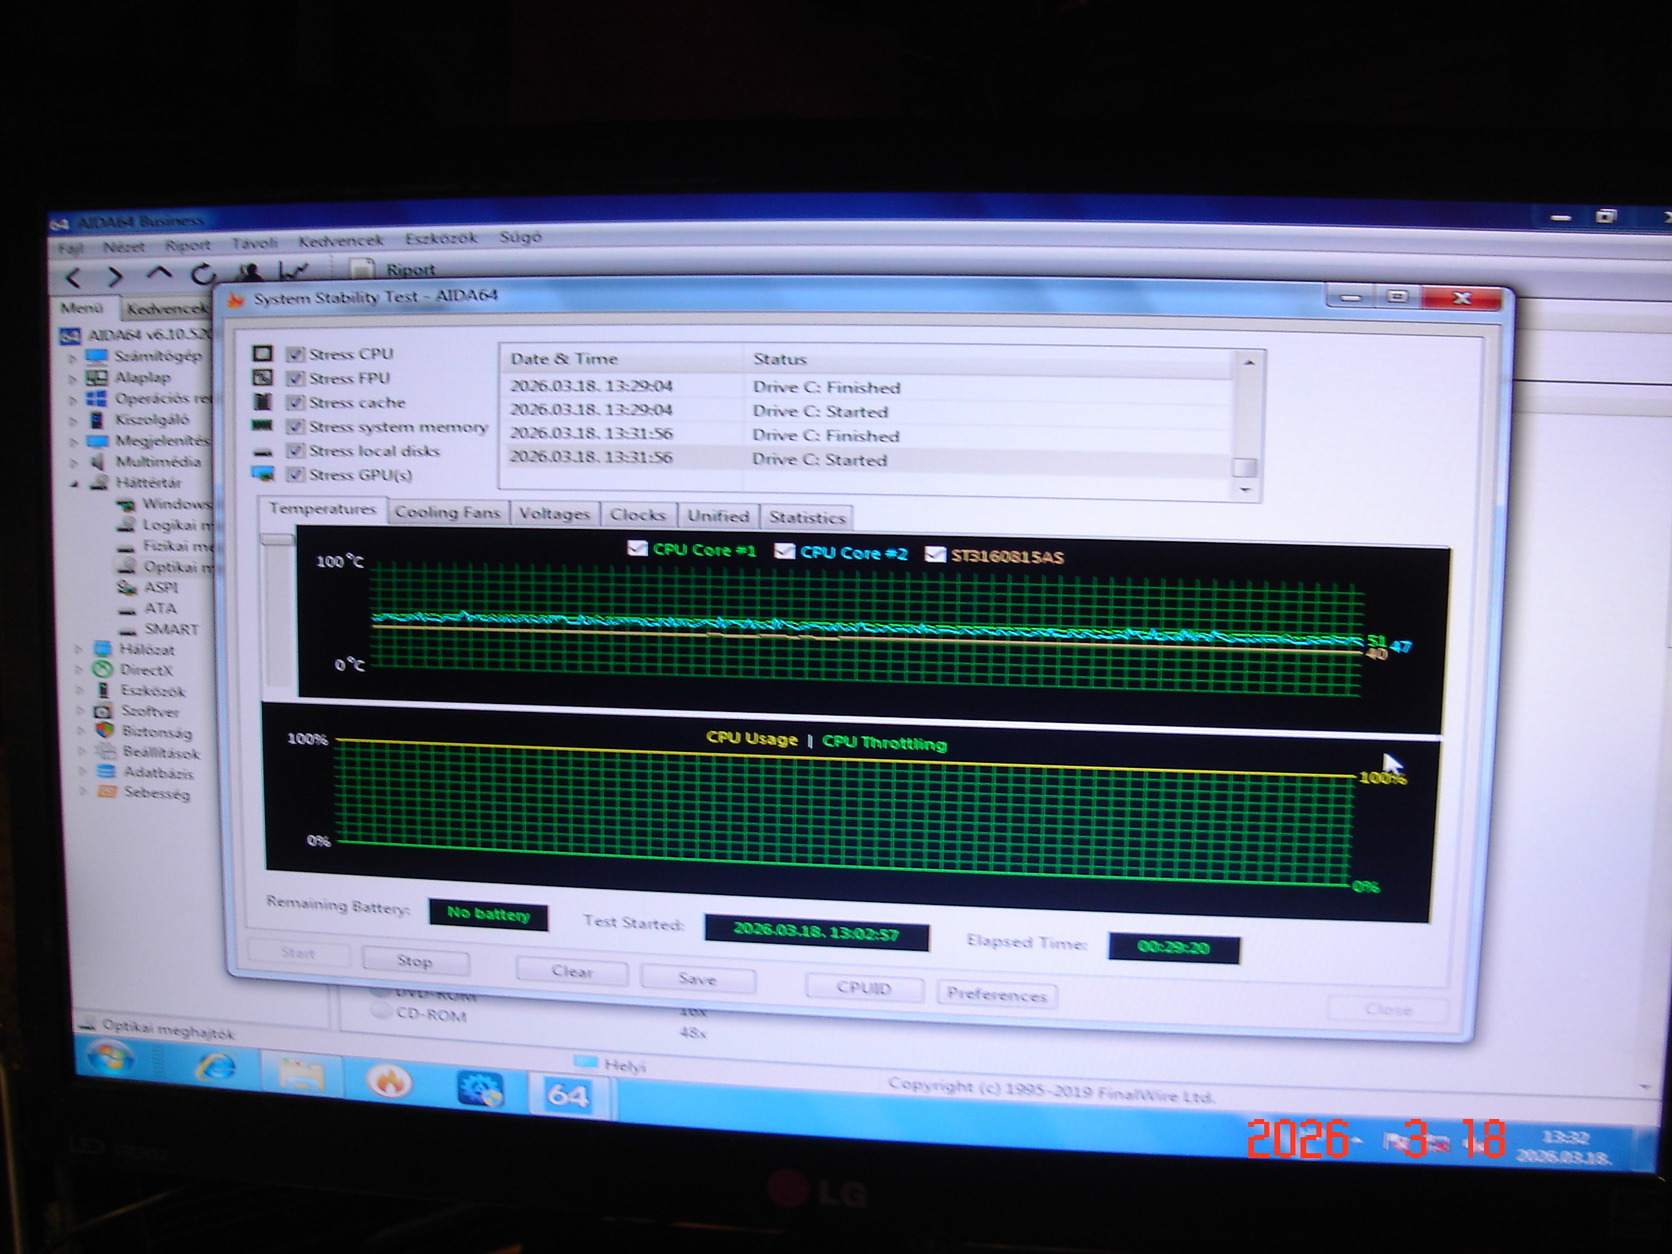Viewport: 1672px width, 1254px height.
Task: Open the Preferences button
Action: 997,995
